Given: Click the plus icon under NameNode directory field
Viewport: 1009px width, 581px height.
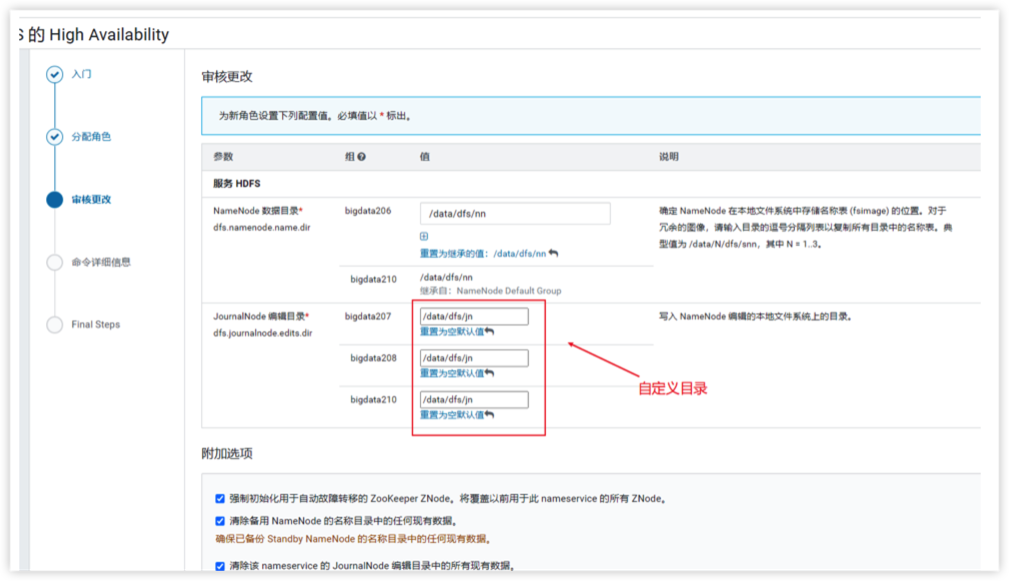Looking at the screenshot, I should pyautogui.click(x=424, y=237).
